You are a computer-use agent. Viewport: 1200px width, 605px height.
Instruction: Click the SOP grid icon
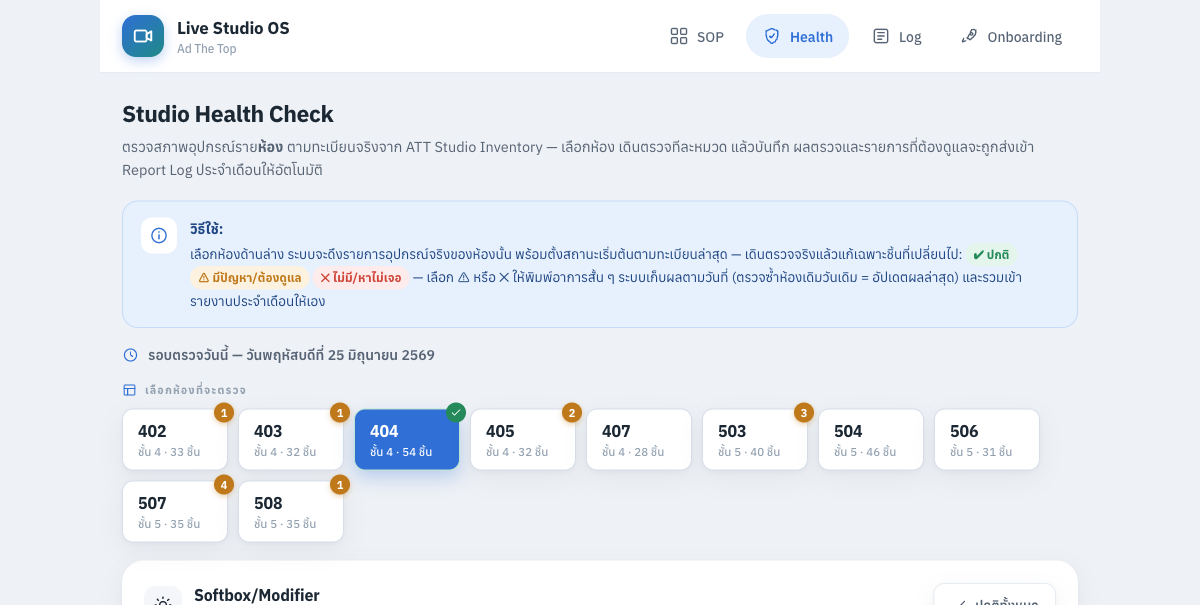pyautogui.click(x=679, y=36)
